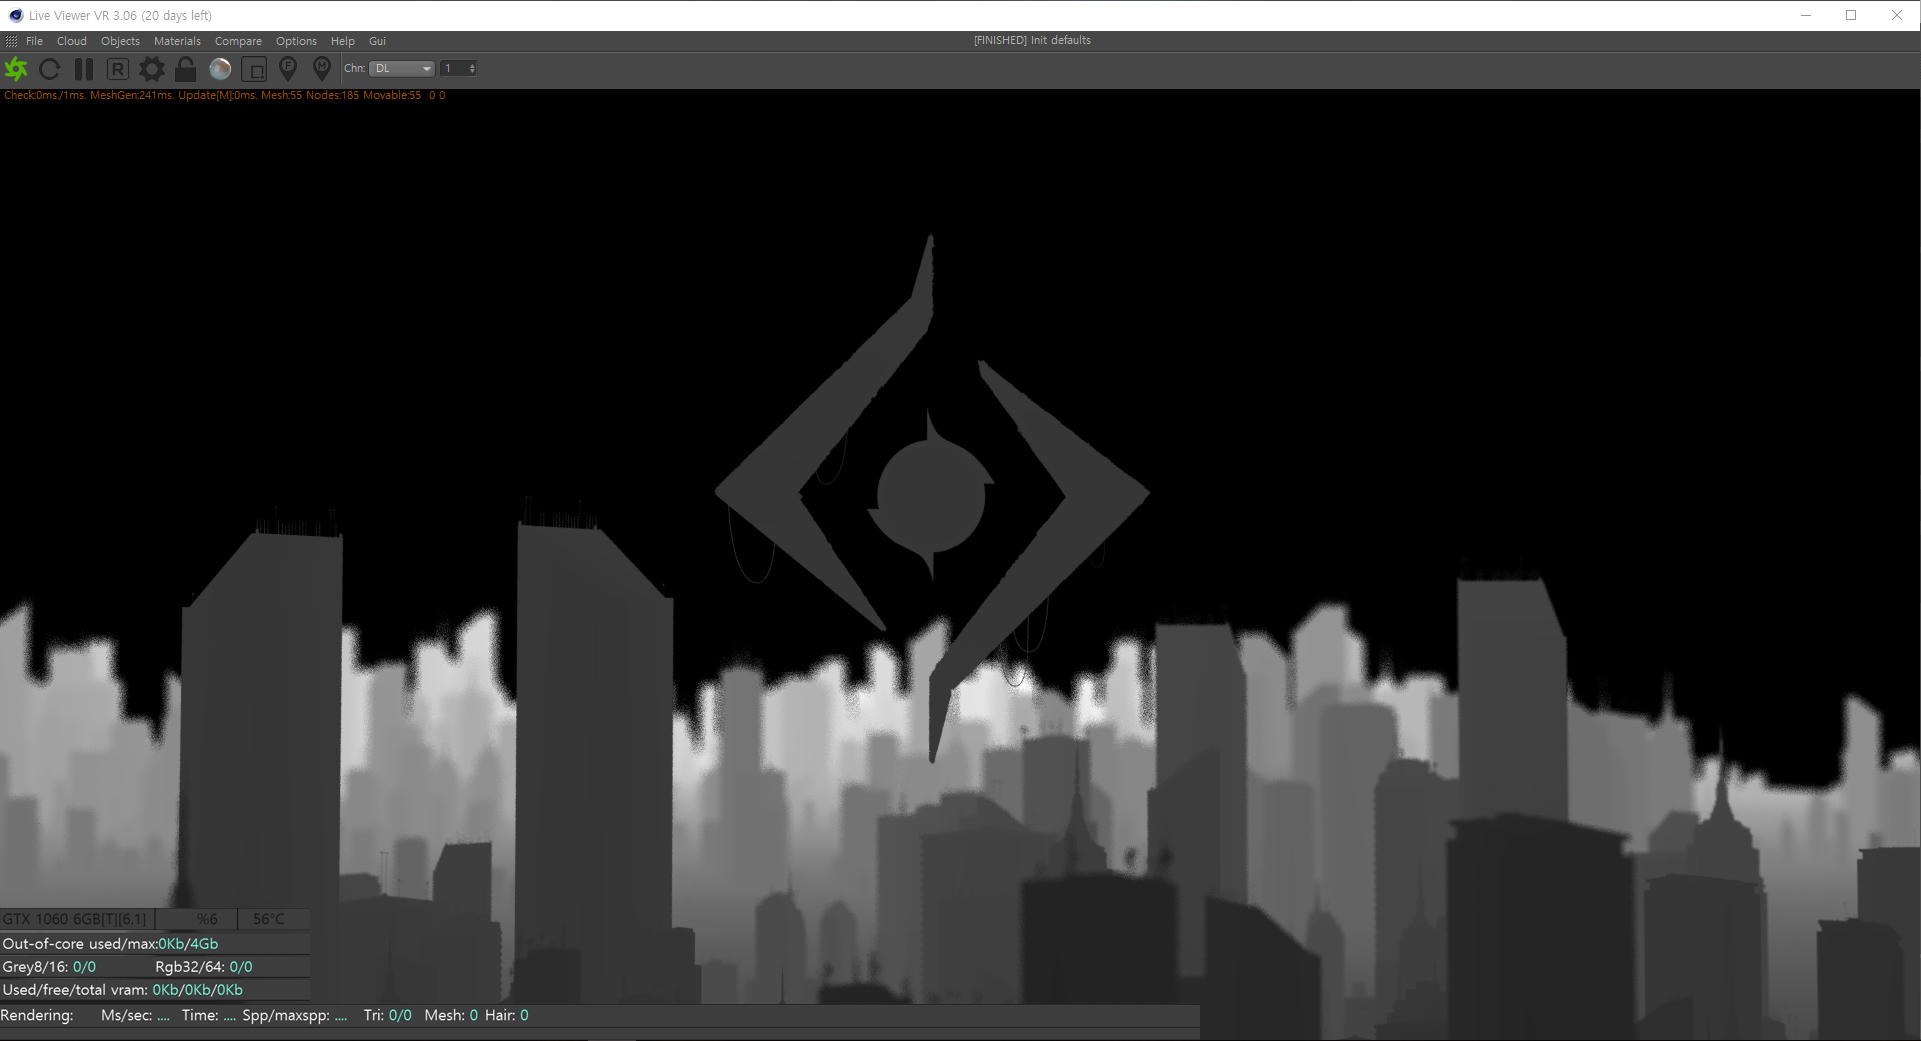Open Octane settings with the gear icon

pos(152,69)
